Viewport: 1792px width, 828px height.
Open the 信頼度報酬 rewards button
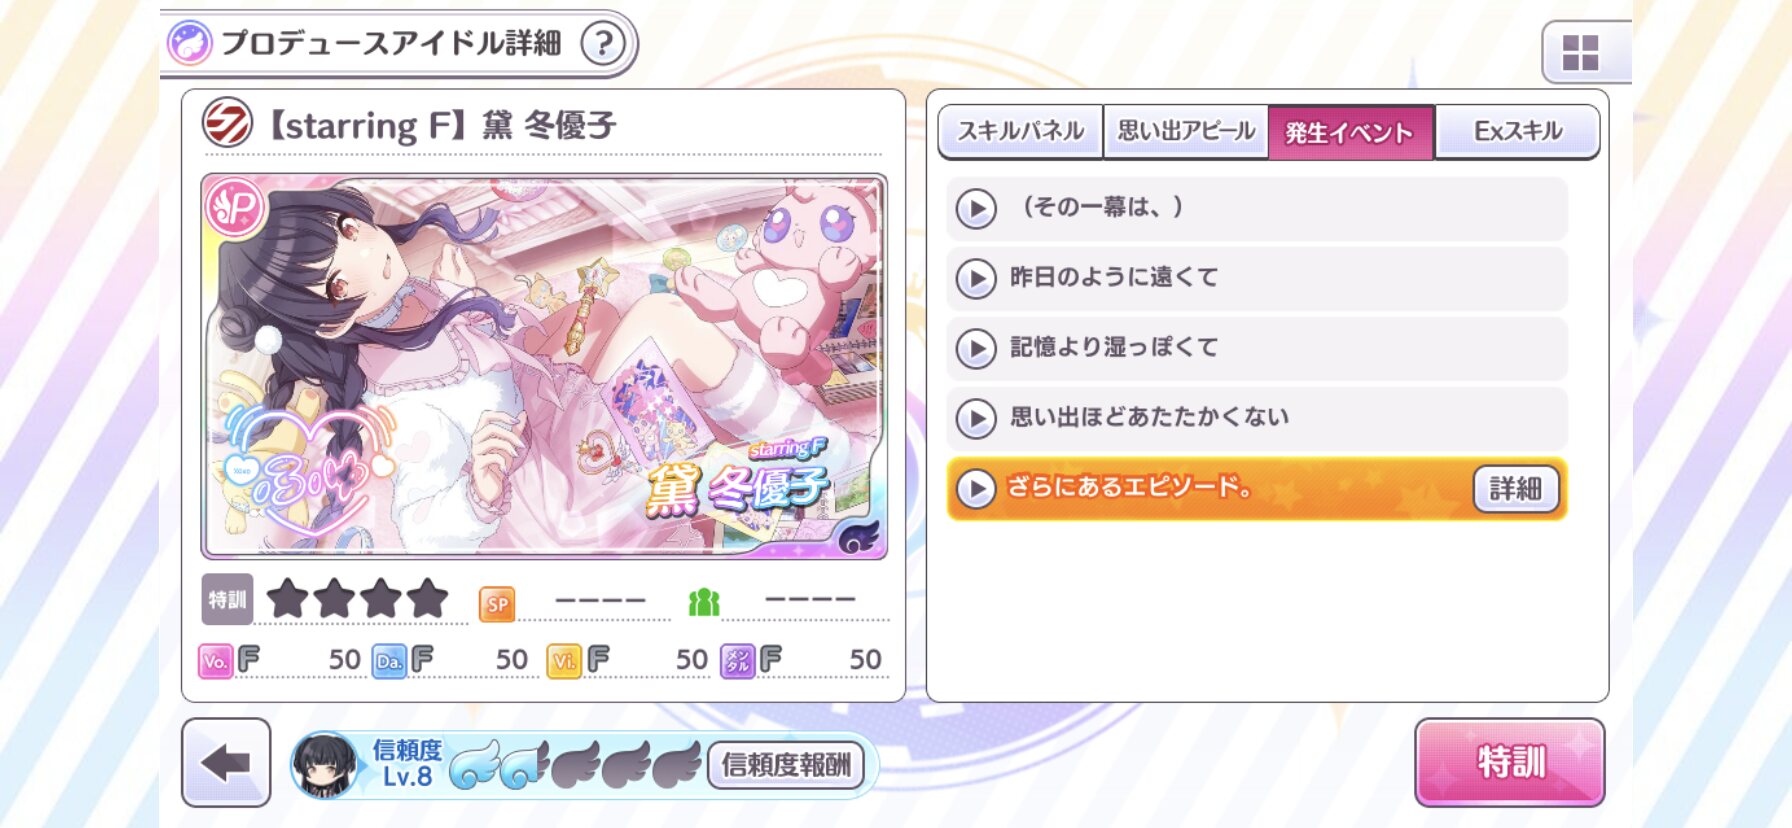pos(786,765)
